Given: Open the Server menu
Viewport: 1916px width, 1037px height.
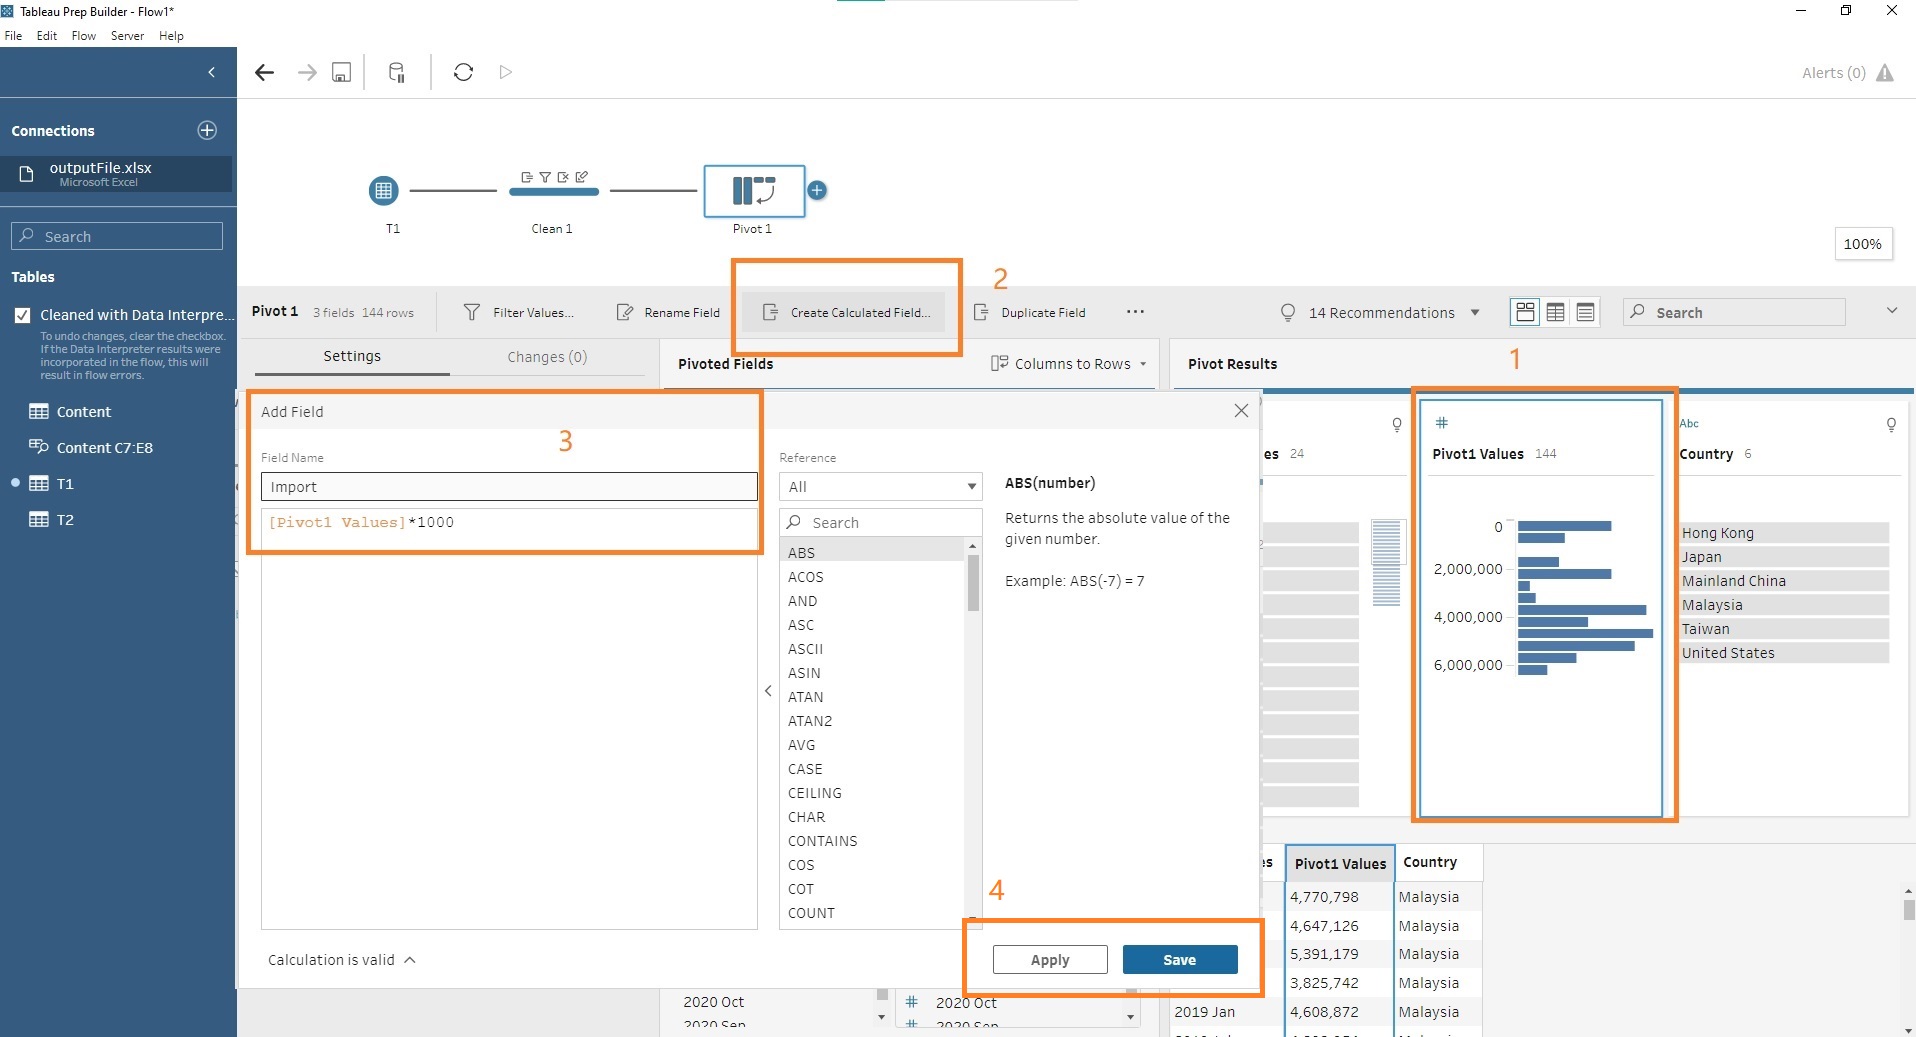Looking at the screenshot, I should pyautogui.click(x=127, y=36).
